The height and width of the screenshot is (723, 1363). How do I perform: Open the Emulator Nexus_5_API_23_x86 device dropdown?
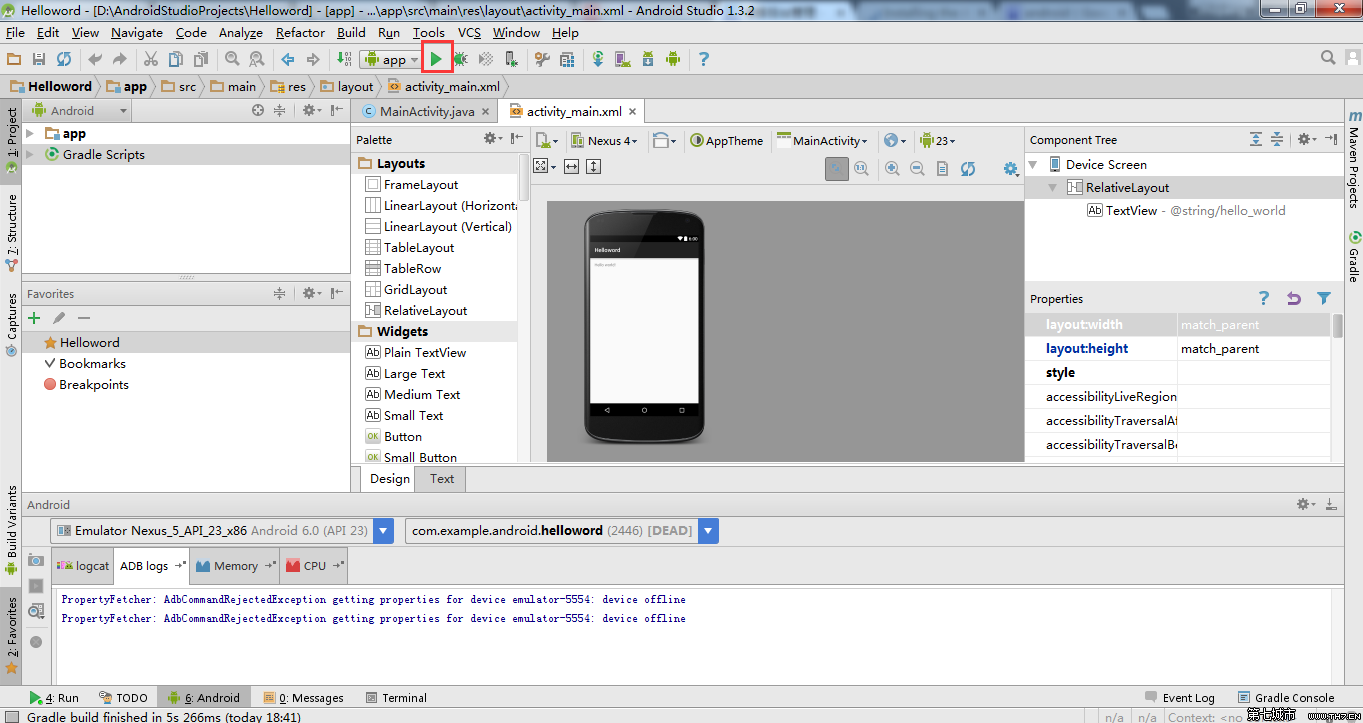coord(383,530)
